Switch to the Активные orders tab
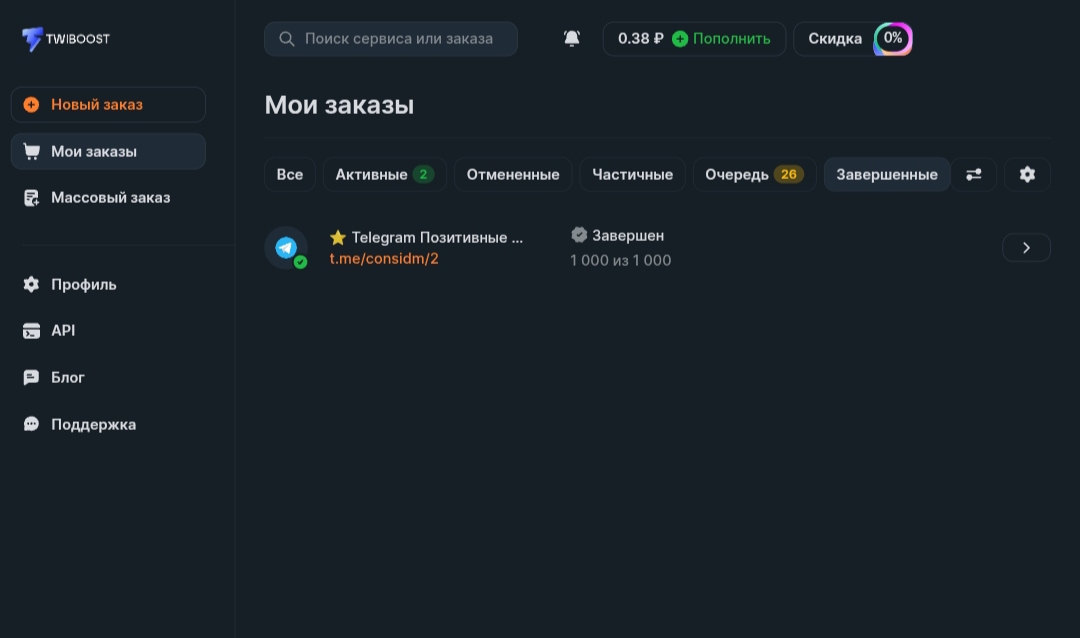This screenshot has height=638, width=1080. coord(384,174)
